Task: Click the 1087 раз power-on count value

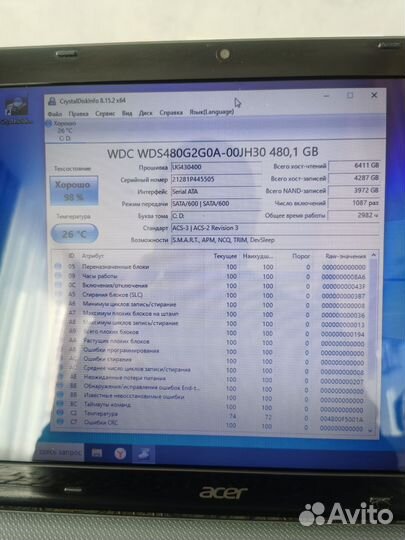Action: coord(354,203)
